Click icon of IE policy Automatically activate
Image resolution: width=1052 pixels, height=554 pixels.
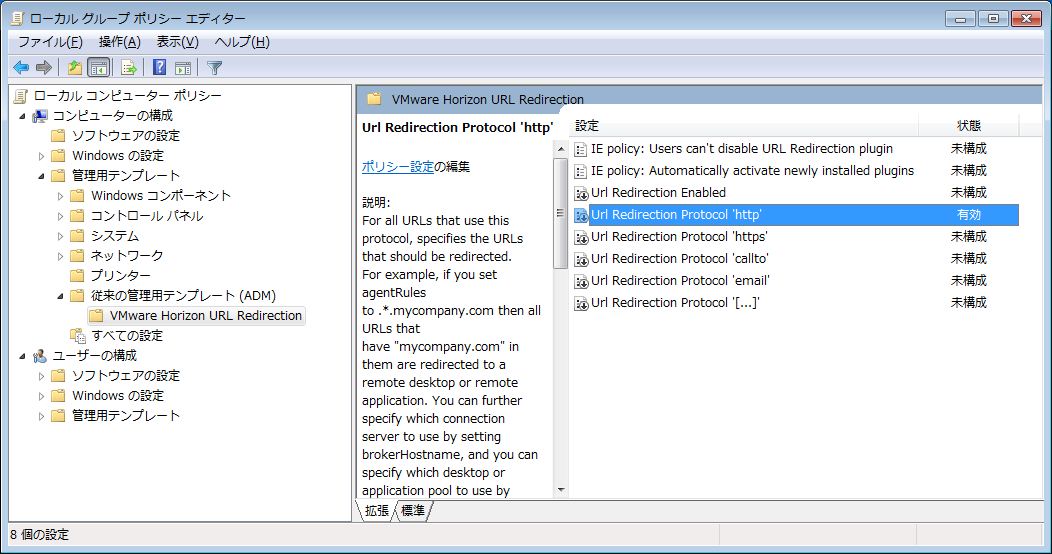coord(580,172)
